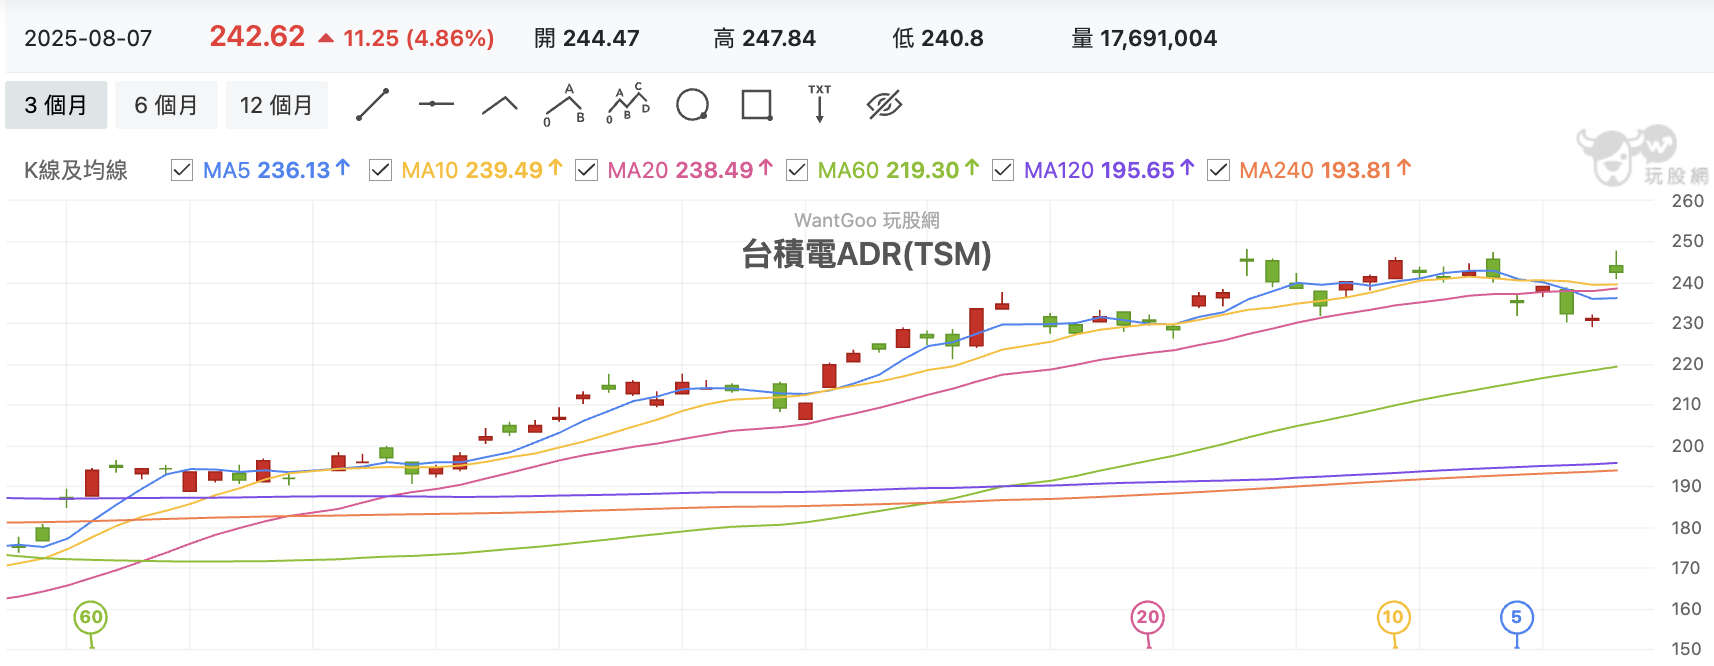Click the MA60 219.30 label
Image resolution: width=1714 pixels, height=666 pixels.
(898, 170)
